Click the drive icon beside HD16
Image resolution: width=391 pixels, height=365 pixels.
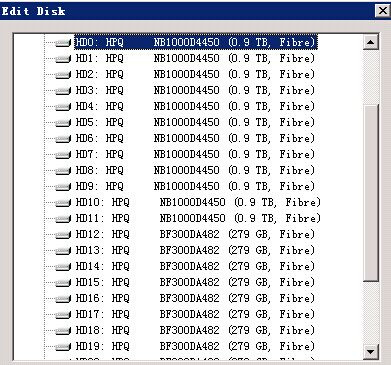click(x=63, y=298)
